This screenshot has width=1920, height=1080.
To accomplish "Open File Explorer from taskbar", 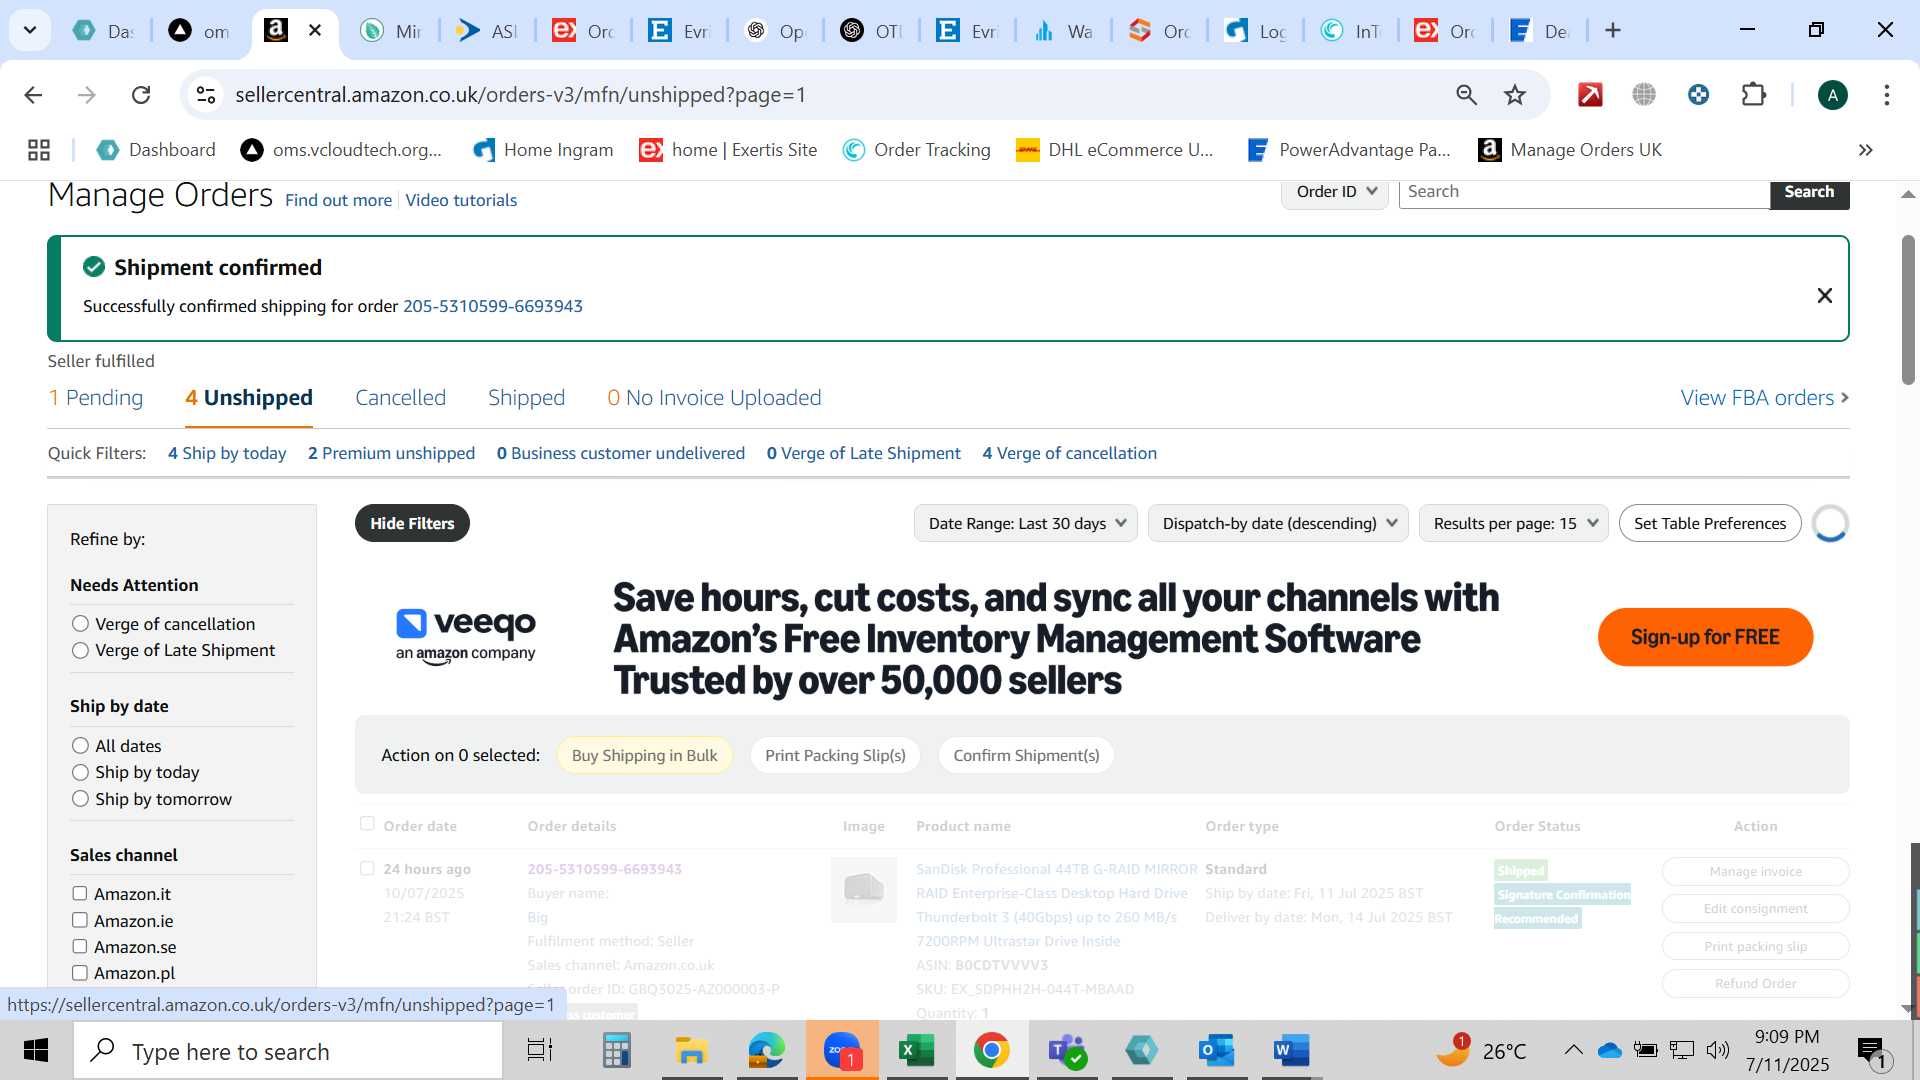I will pyautogui.click(x=691, y=1051).
